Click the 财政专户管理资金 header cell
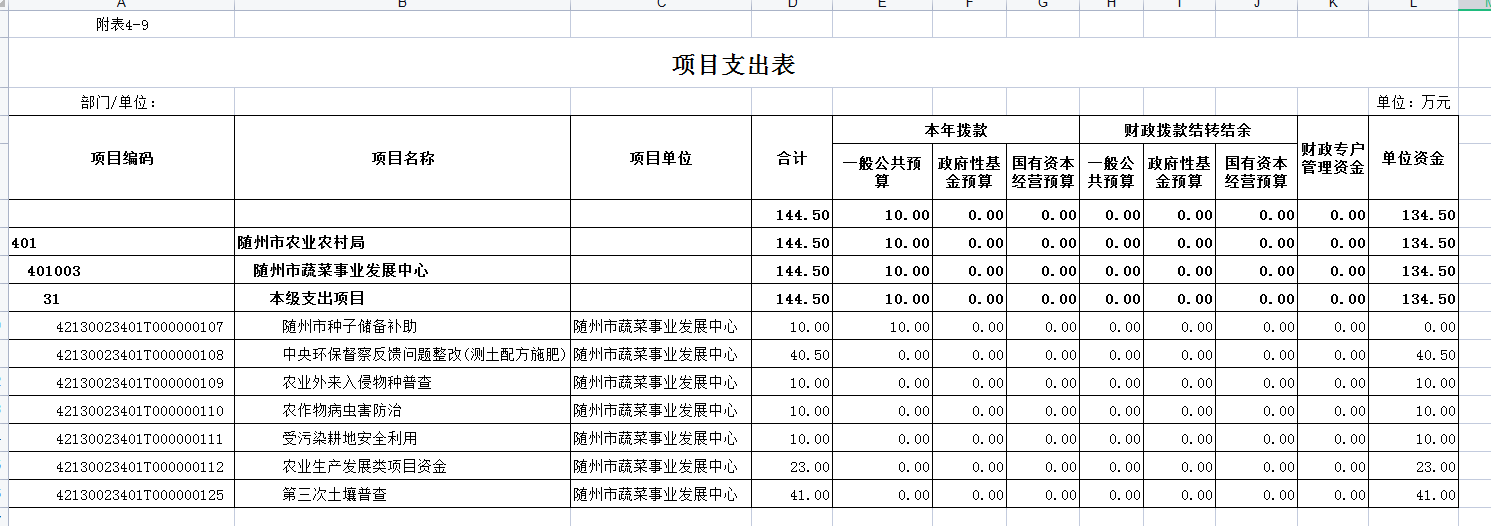 1333,158
